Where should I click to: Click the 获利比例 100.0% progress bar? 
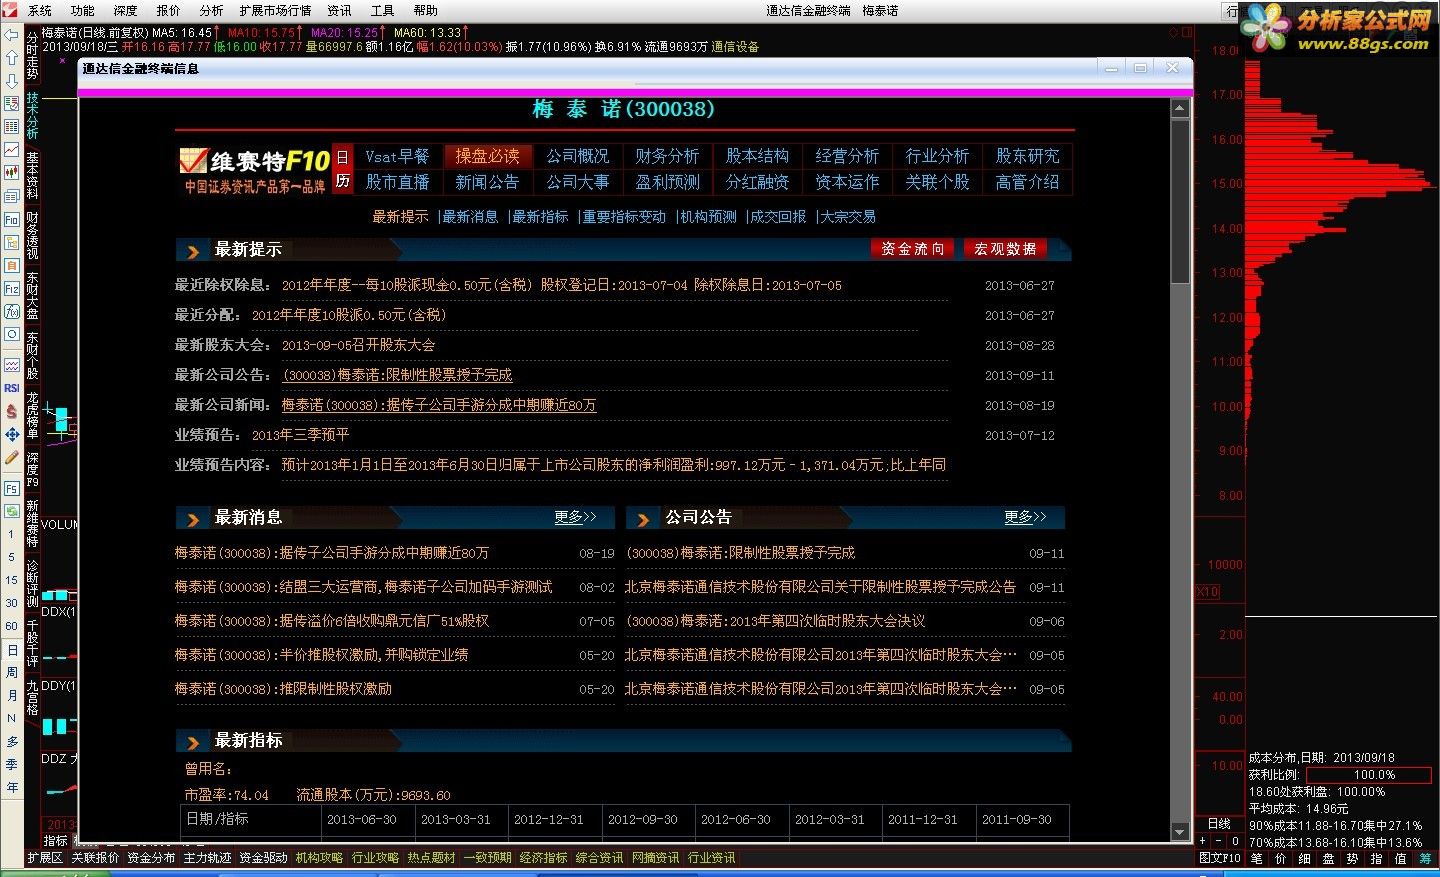[x=1368, y=774]
